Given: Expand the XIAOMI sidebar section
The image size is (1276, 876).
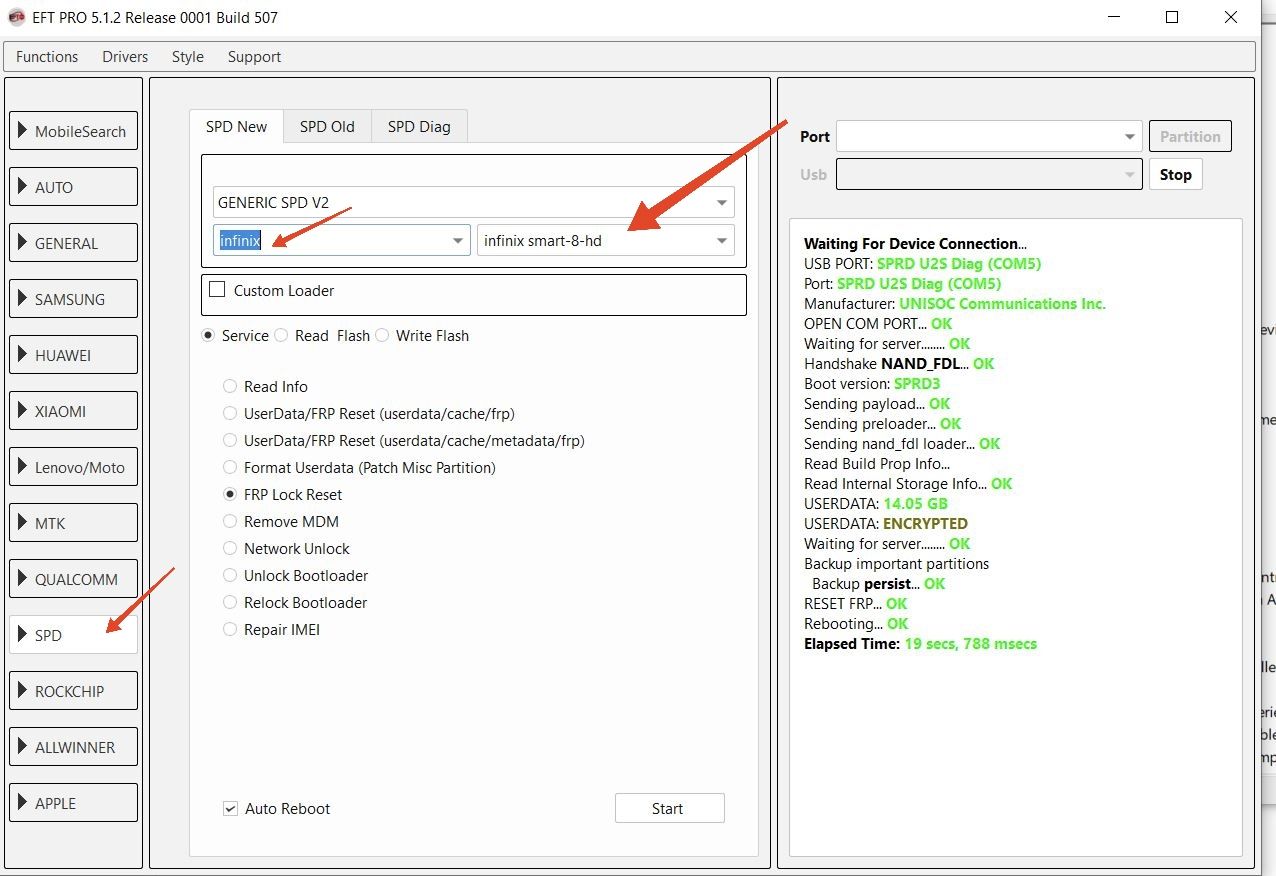Looking at the screenshot, I should (x=73, y=411).
